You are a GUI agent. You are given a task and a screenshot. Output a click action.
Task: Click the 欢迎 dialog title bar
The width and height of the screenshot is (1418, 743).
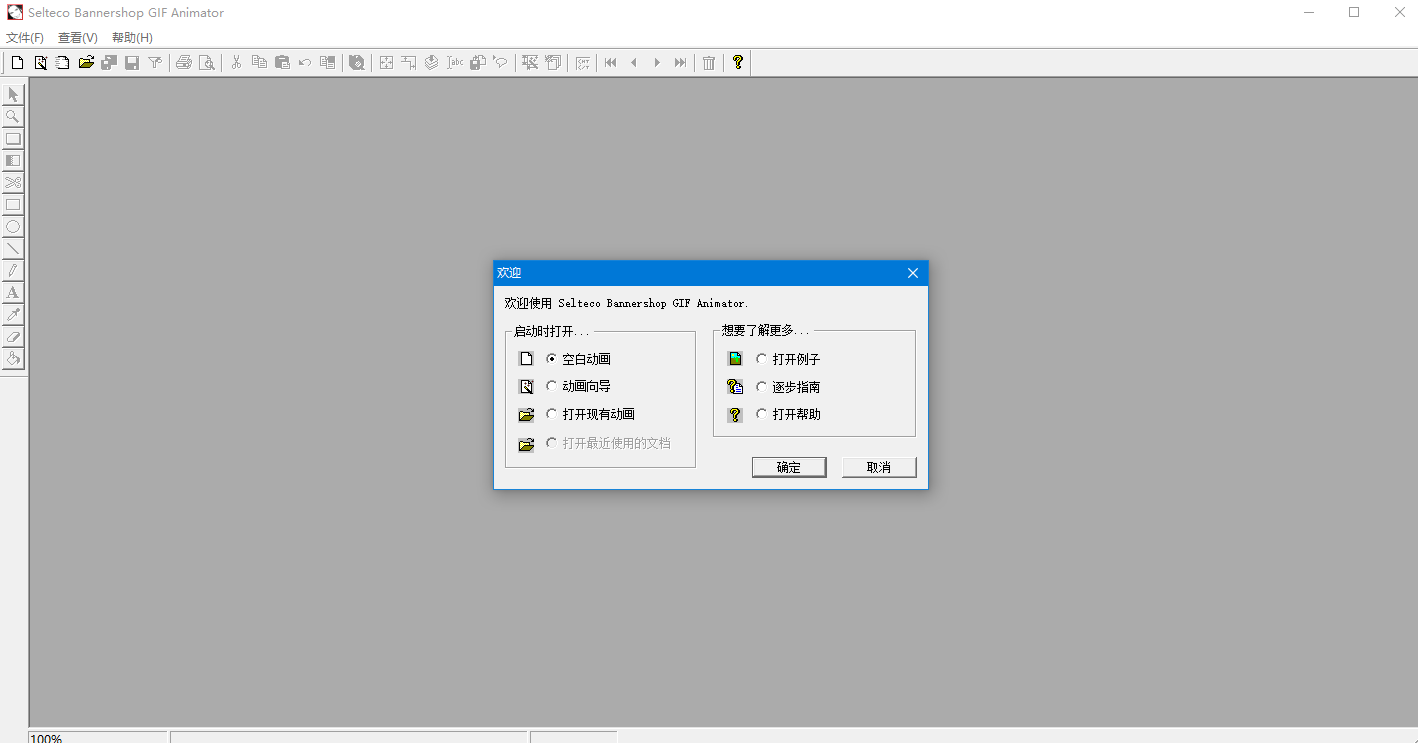pos(711,273)
